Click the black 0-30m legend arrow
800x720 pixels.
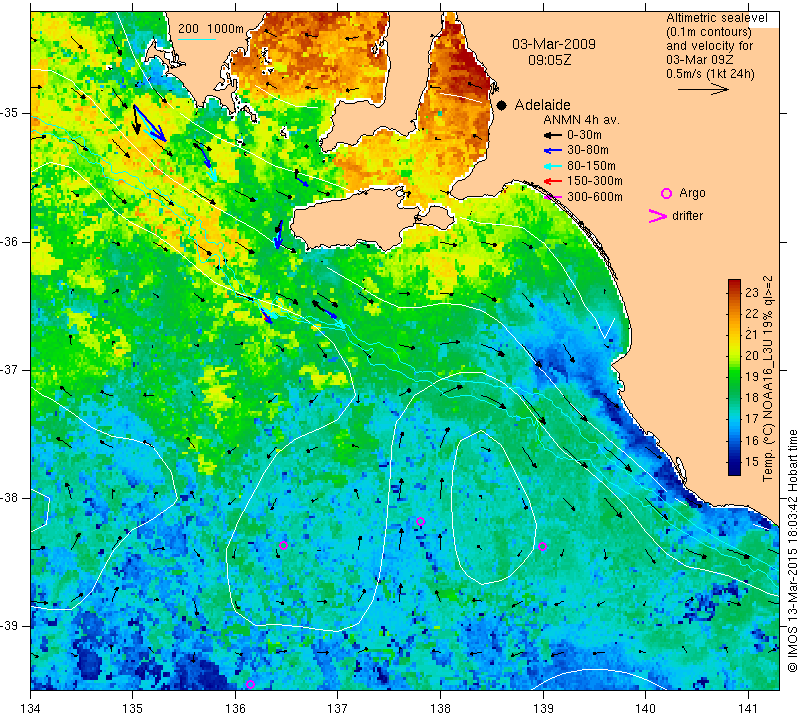click(553, 135)
